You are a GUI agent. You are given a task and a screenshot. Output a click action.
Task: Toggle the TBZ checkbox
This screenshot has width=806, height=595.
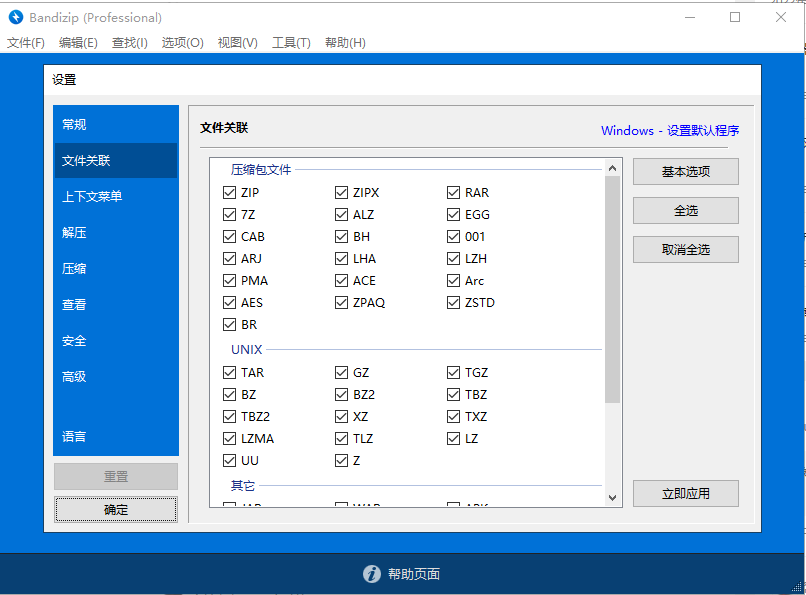click(x=453, y=395)
